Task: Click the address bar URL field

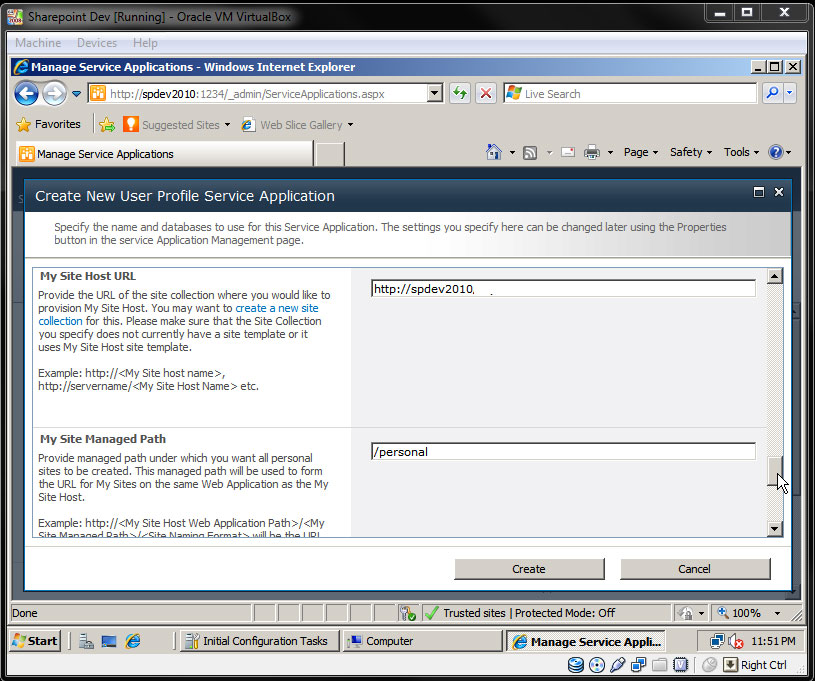Action: tap(257, 94)
